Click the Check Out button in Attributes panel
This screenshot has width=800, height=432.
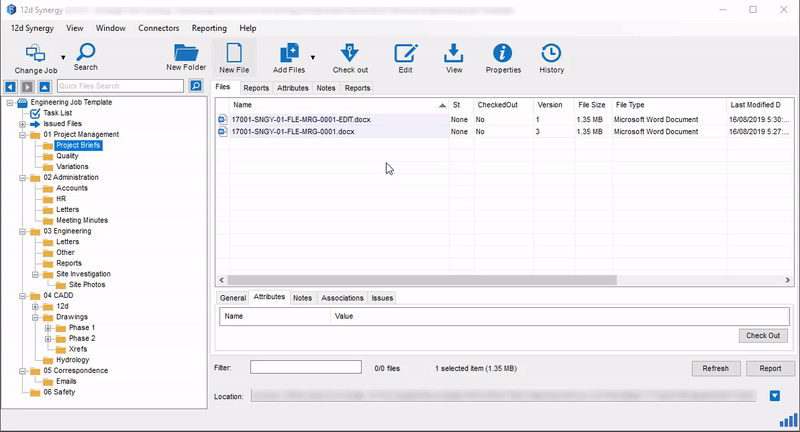(762, 336)
